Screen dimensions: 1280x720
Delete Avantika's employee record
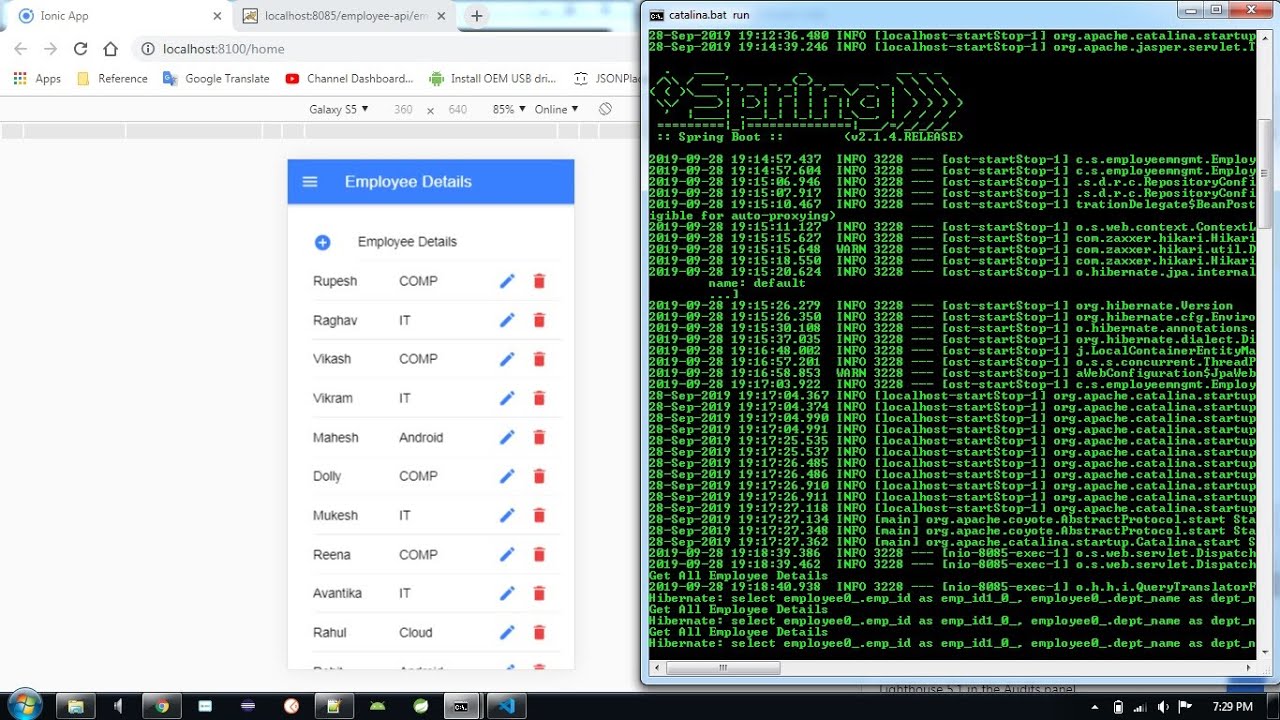539,593
